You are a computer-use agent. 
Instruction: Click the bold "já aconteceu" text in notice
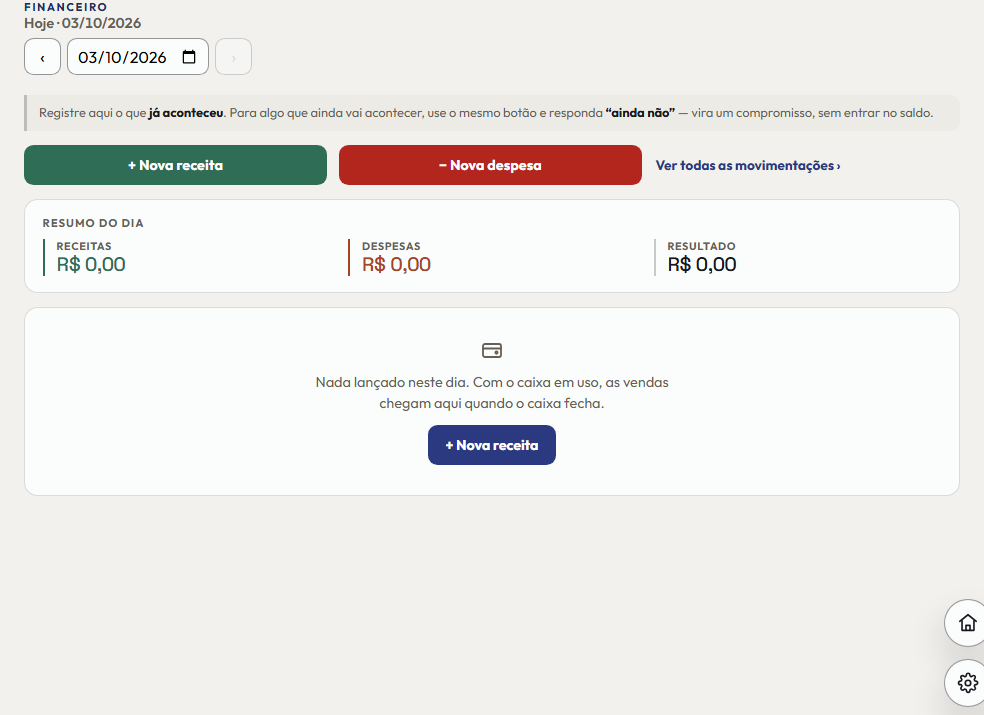point(186,113)
